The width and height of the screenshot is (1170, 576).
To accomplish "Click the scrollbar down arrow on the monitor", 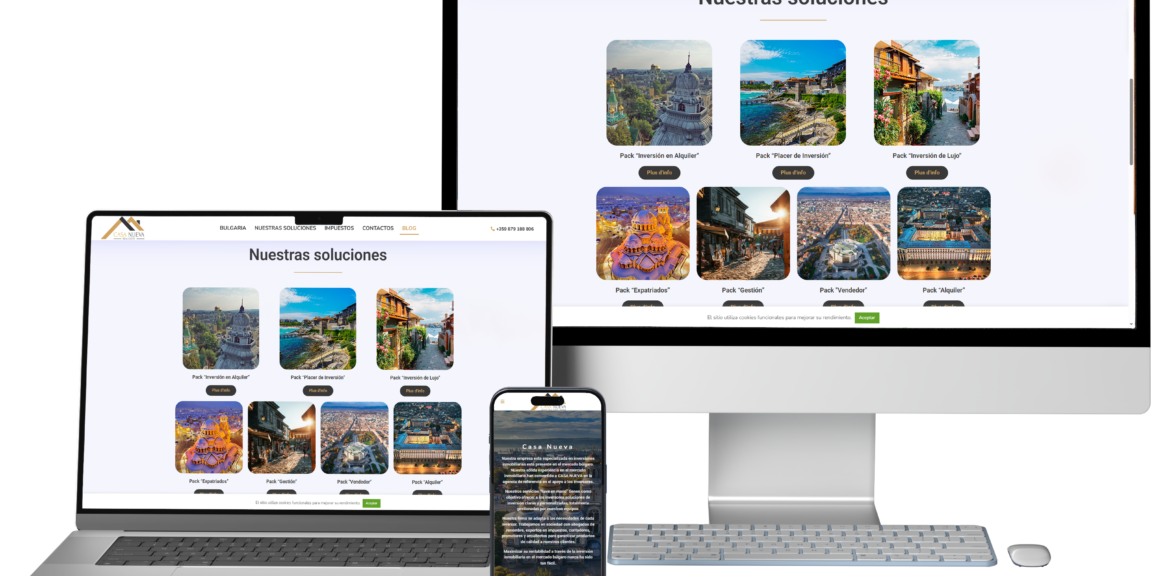I will [x=1132, y=325].
